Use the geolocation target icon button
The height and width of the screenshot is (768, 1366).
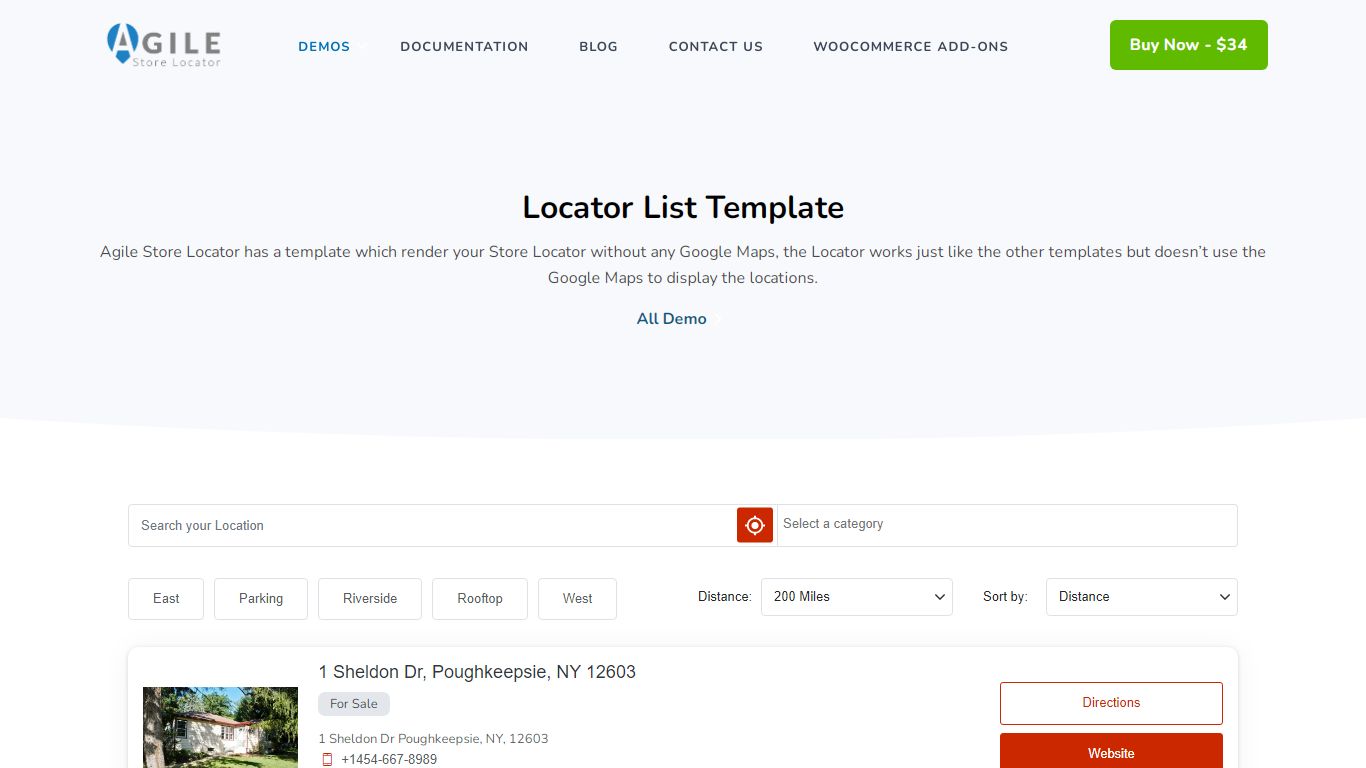click(x=755, y=525)
